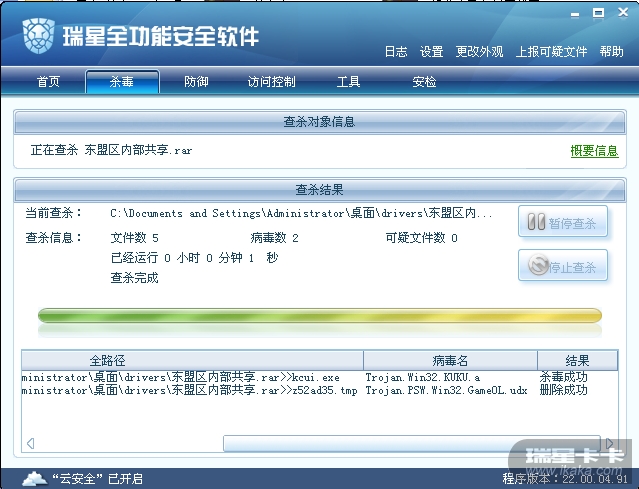
Task: Click the 文件数 5 value
Action: click(x=134, y=238)
